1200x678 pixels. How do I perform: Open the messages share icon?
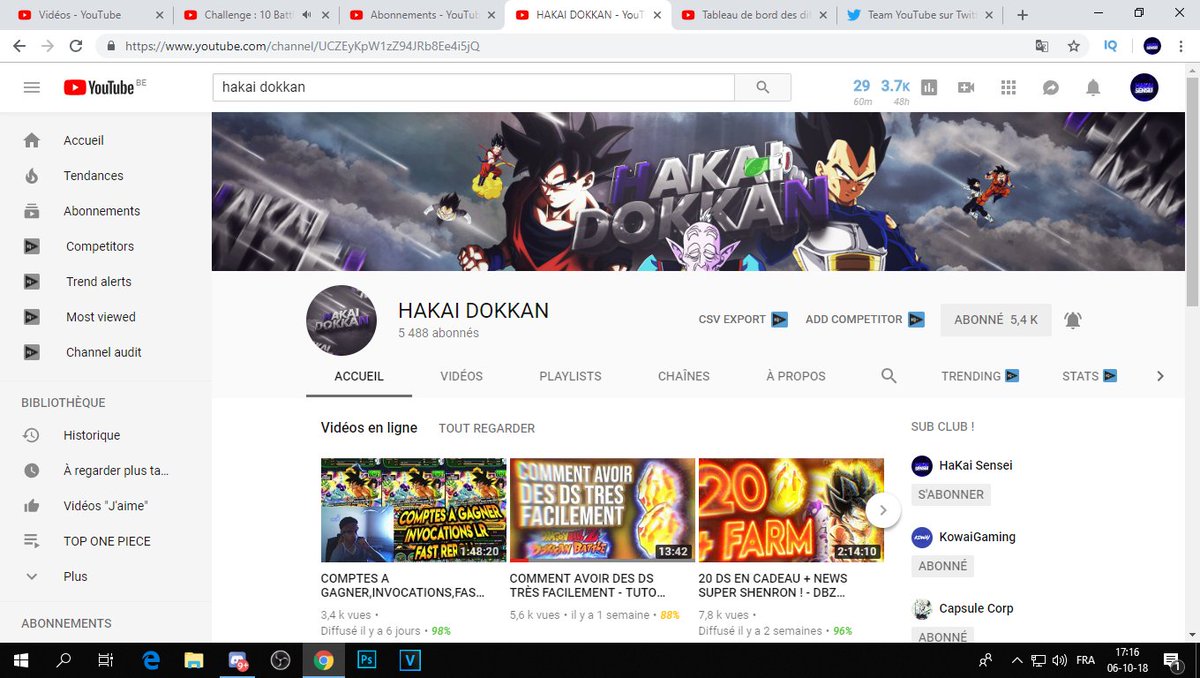[x=1051, y=88]
